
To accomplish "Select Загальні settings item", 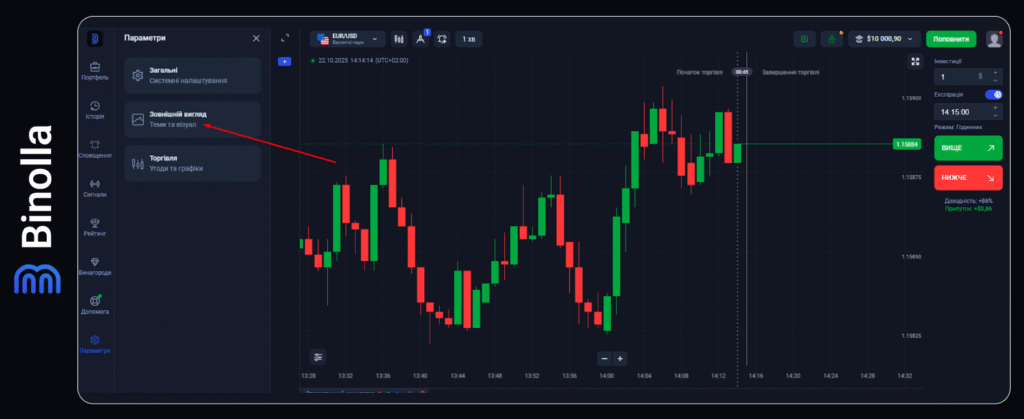I will (x=192, y=75).
